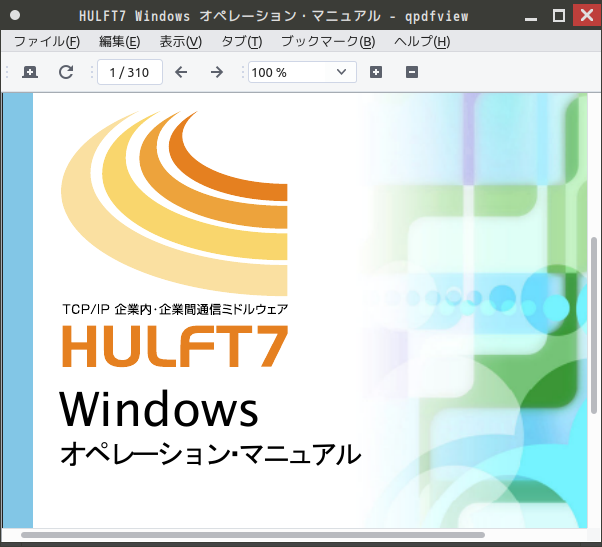Viewport: 602px width, 547px height.
Task: Close the qpdfview window
Action: (x=587, y=15)
